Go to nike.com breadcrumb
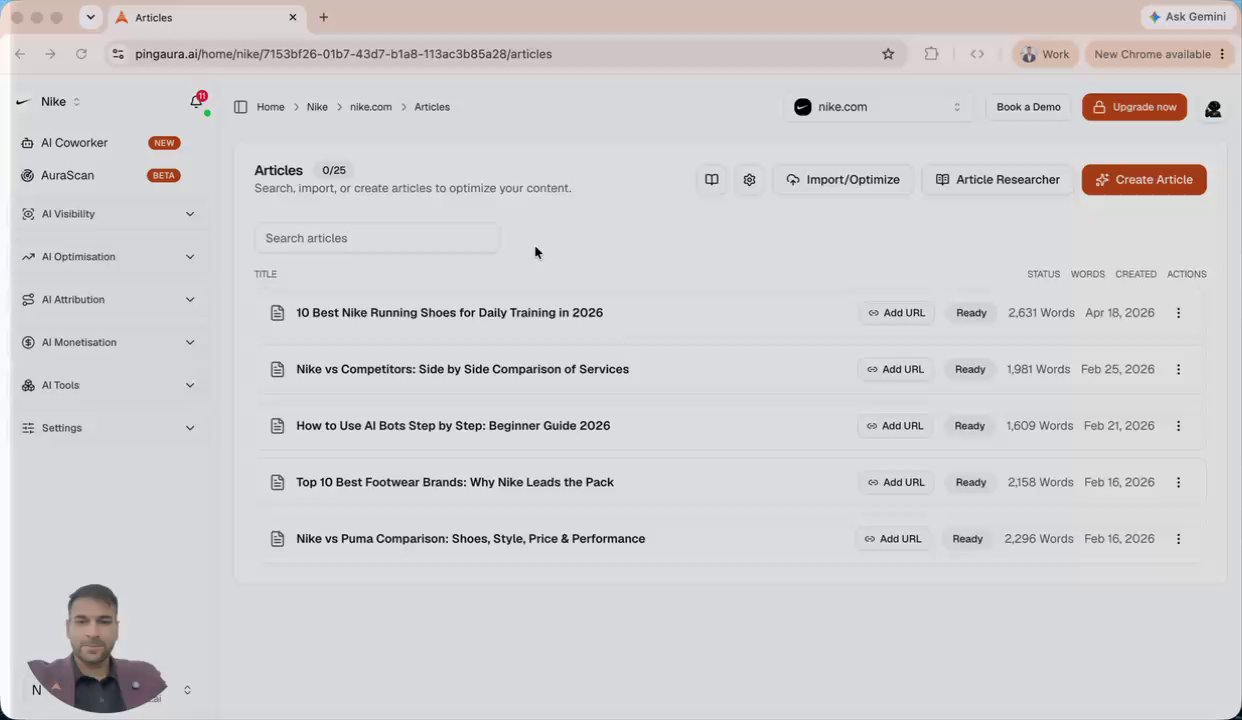This screenshot has height=720, width=1242. pyautogui.click(x=371, y=107)
